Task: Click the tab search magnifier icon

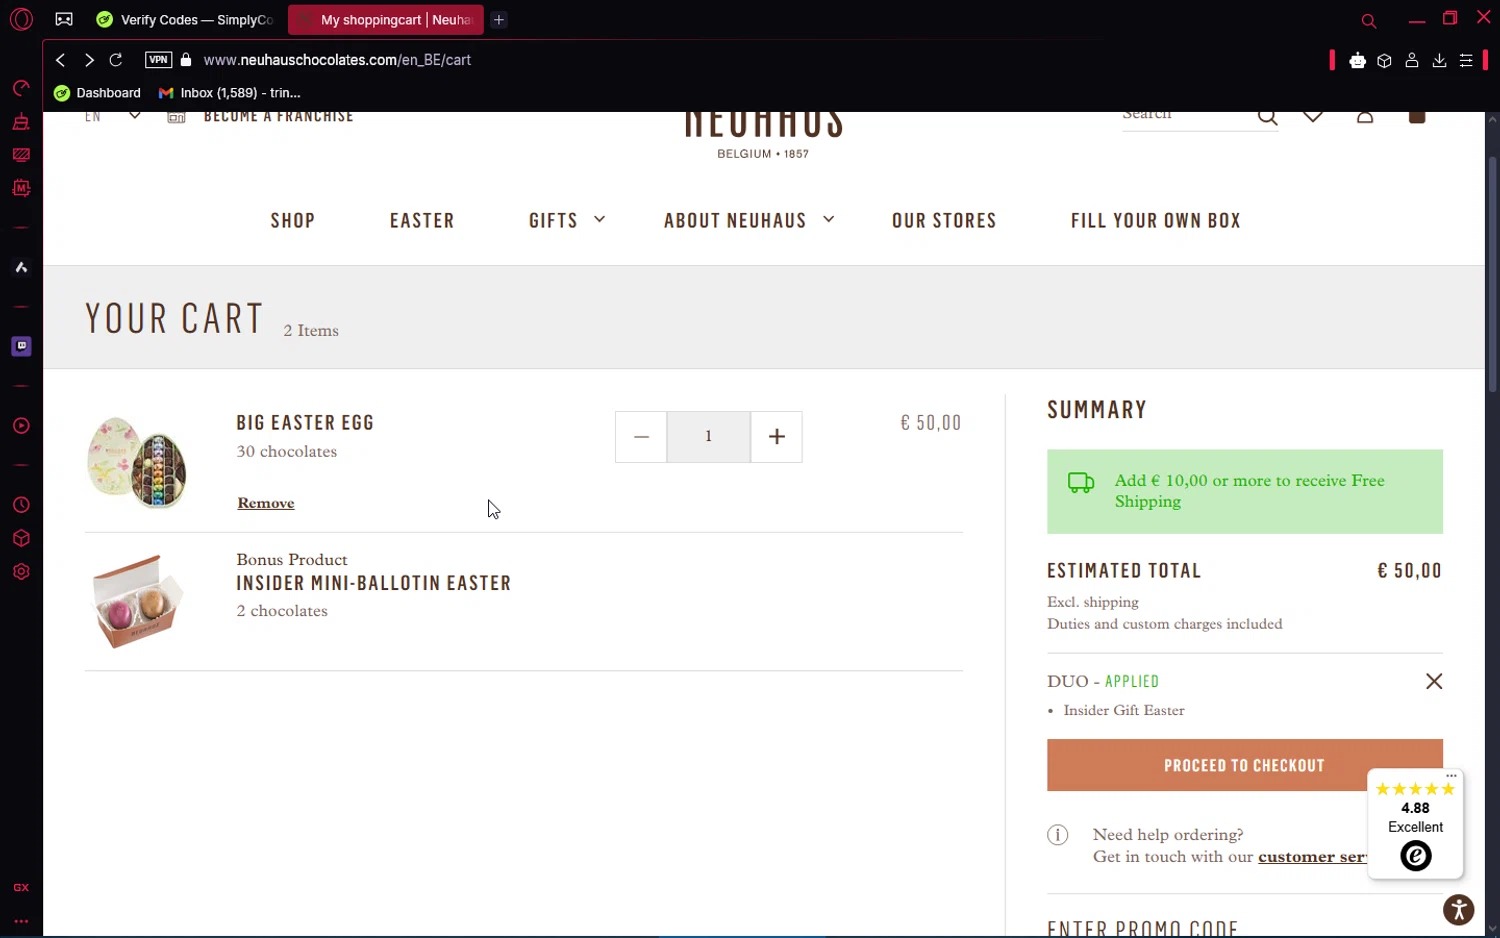Action: [x=1369, y=20]
